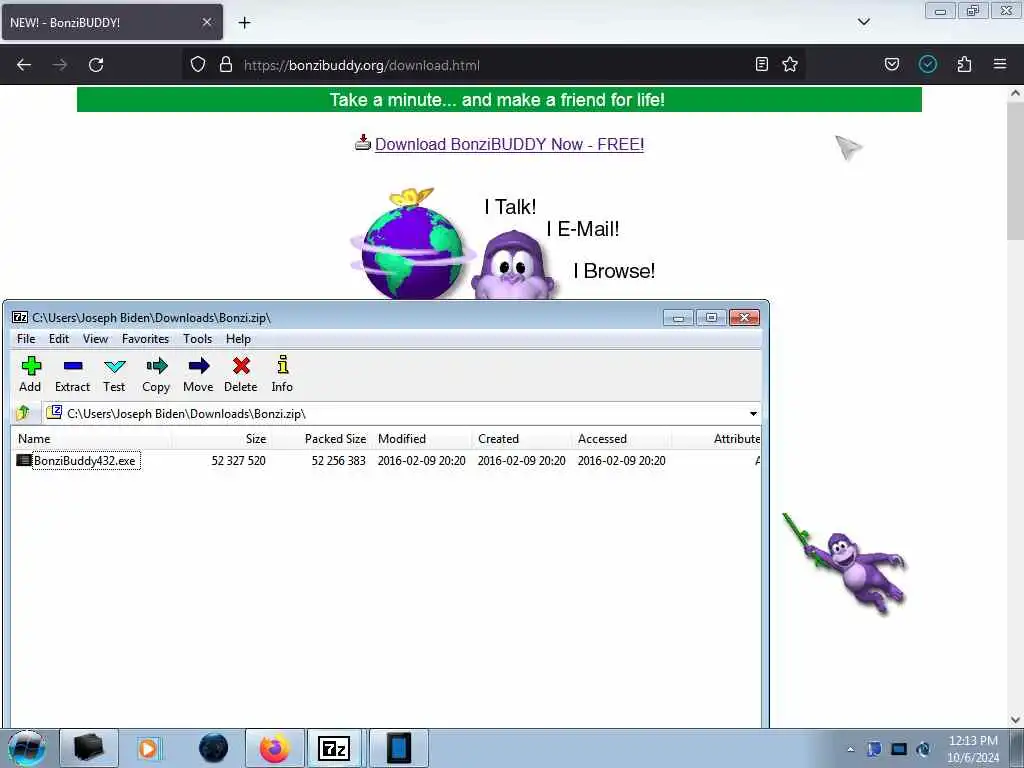
Task: Open the Firefox hamburger menu
Action: pos(1000,64)
